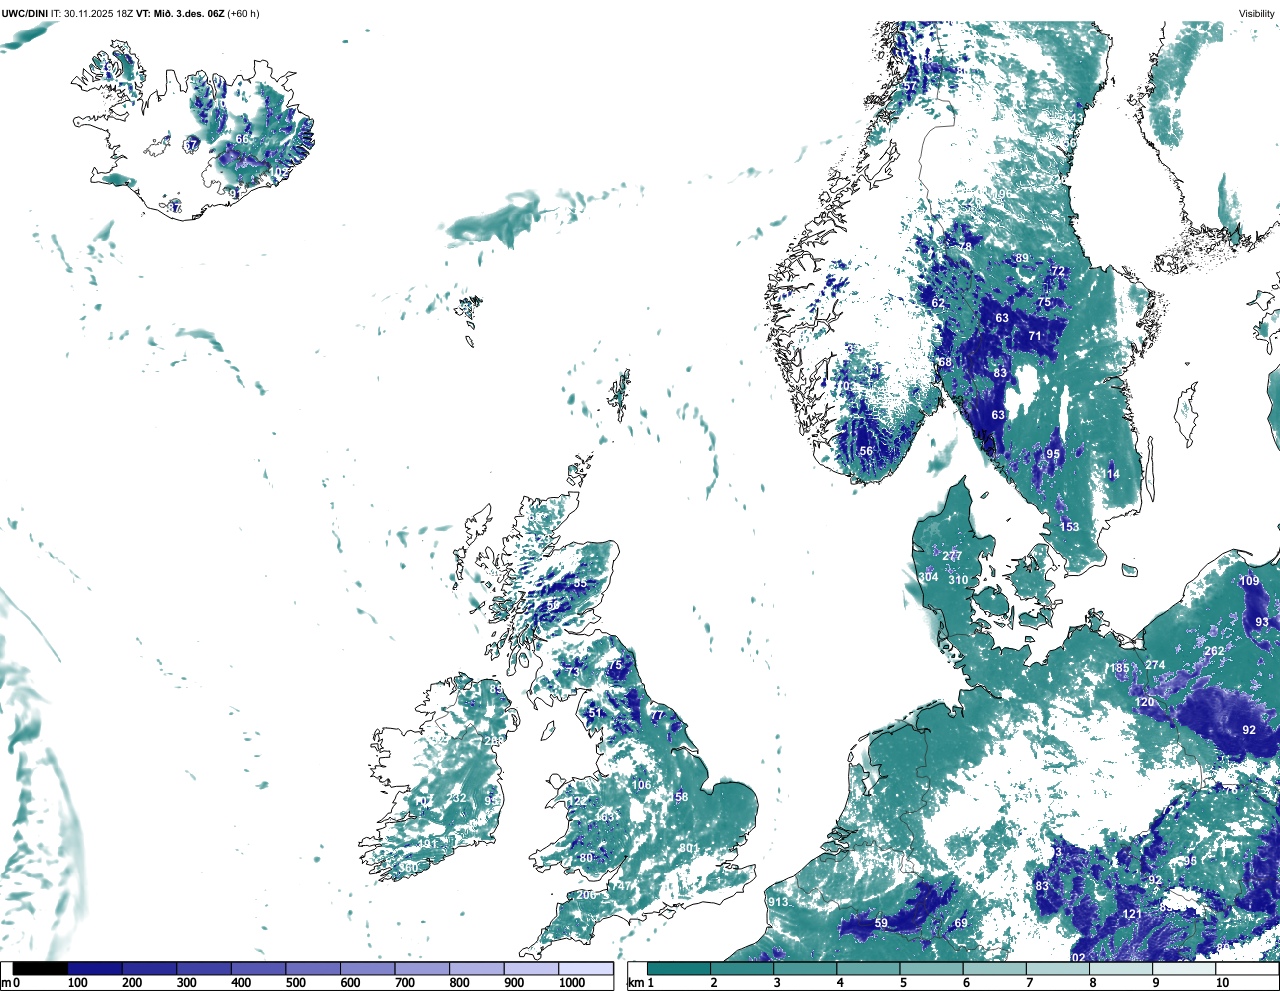Click the '69' visibility value near the Belgian border

tap(961, 923)
